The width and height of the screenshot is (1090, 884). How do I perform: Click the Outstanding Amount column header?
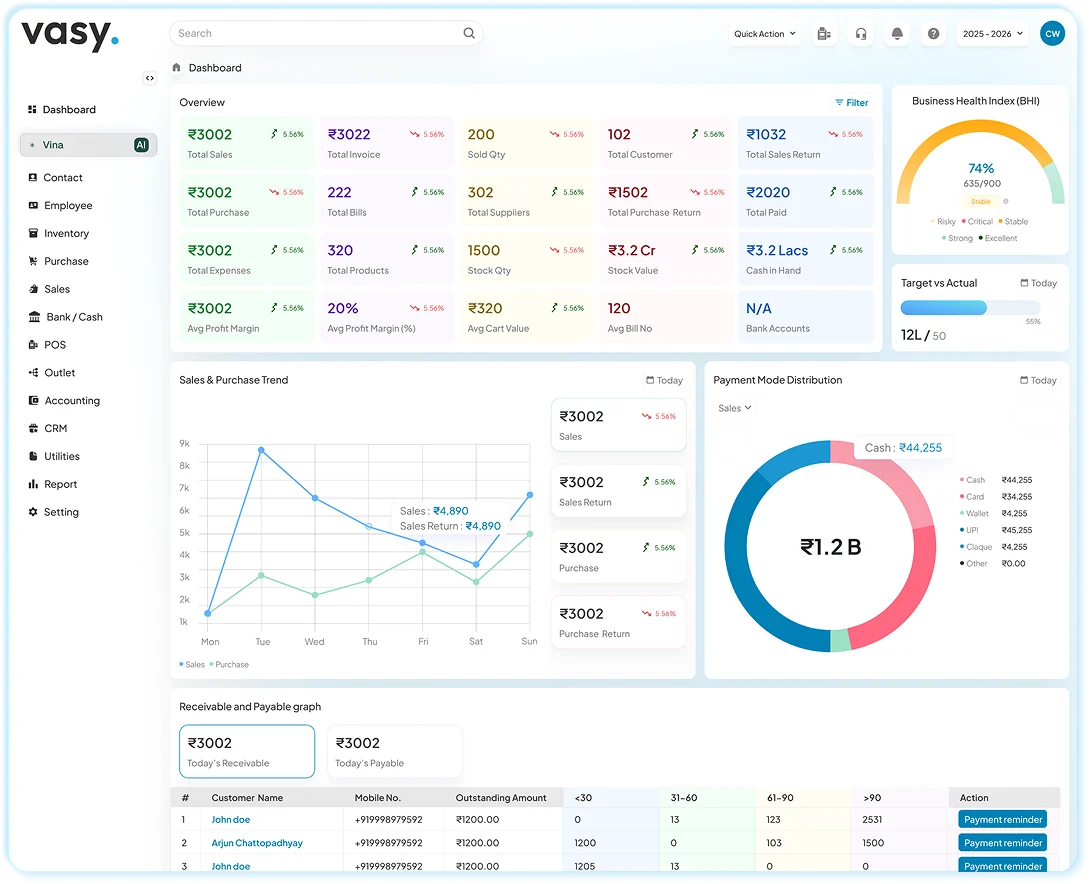(x=501, y=798)
